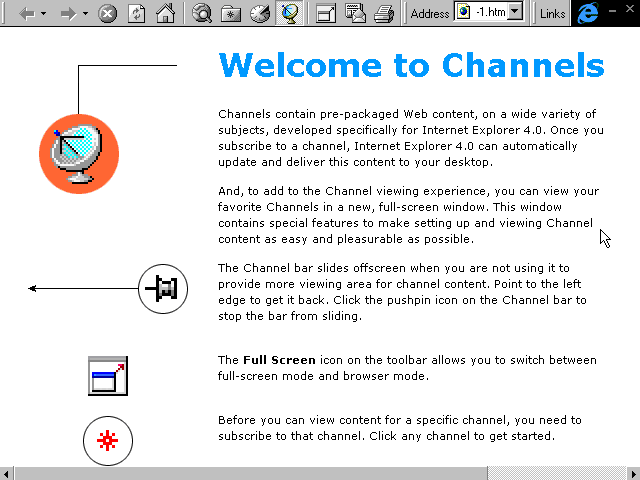Screen dimensions: 640x480
Task: Open the Search pane icon
Action: pos(202,13)
